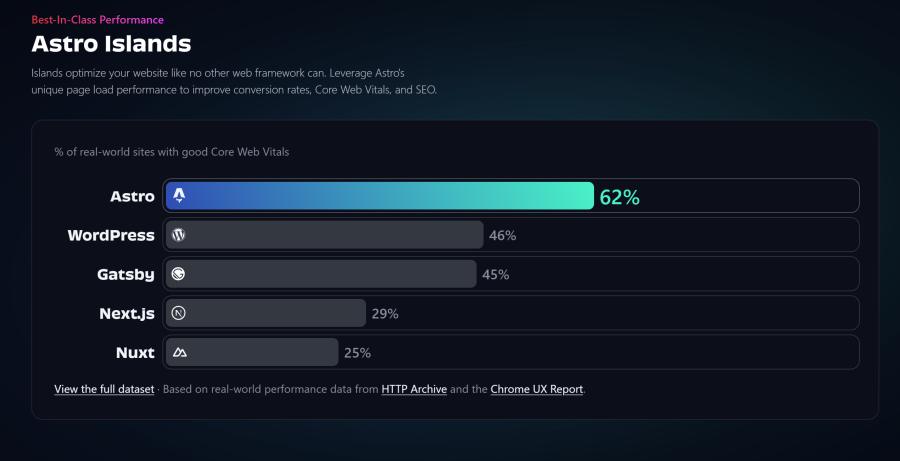This screenshot has height=461, width=900.
Task: Click the Nuxt 25% bar
Action: point(252,352)
